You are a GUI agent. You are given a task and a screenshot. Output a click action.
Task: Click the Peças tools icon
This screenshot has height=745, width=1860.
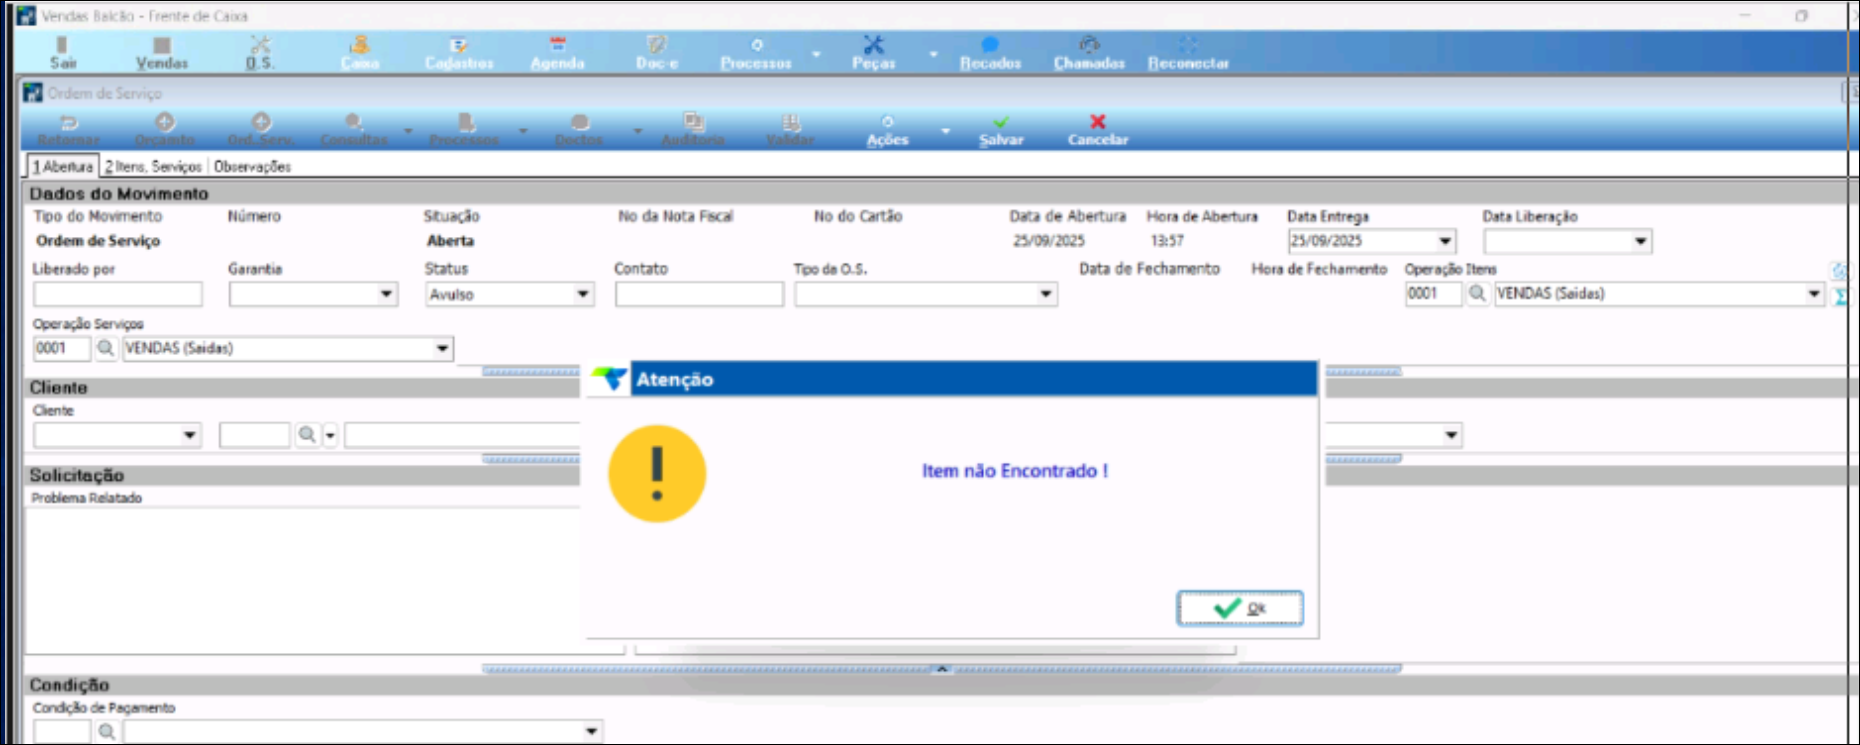pos(873,46)
